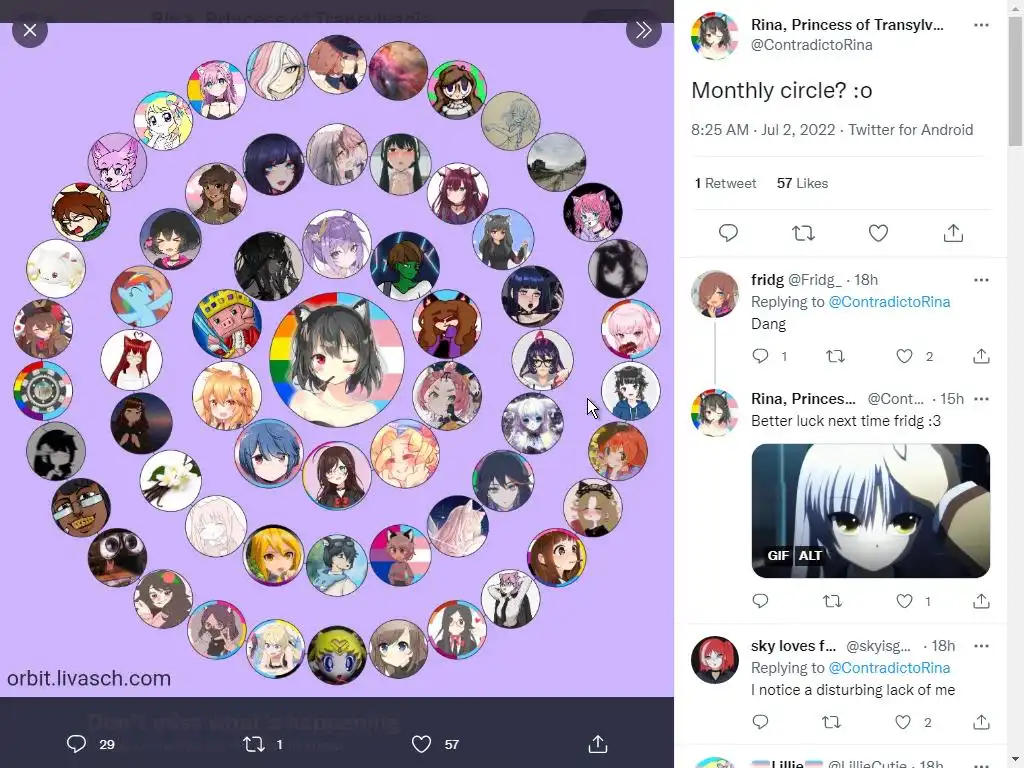Viewport: 1024px width, 768px height.
Task: Show ALT text of the GIF
Action: coord(810,556)
